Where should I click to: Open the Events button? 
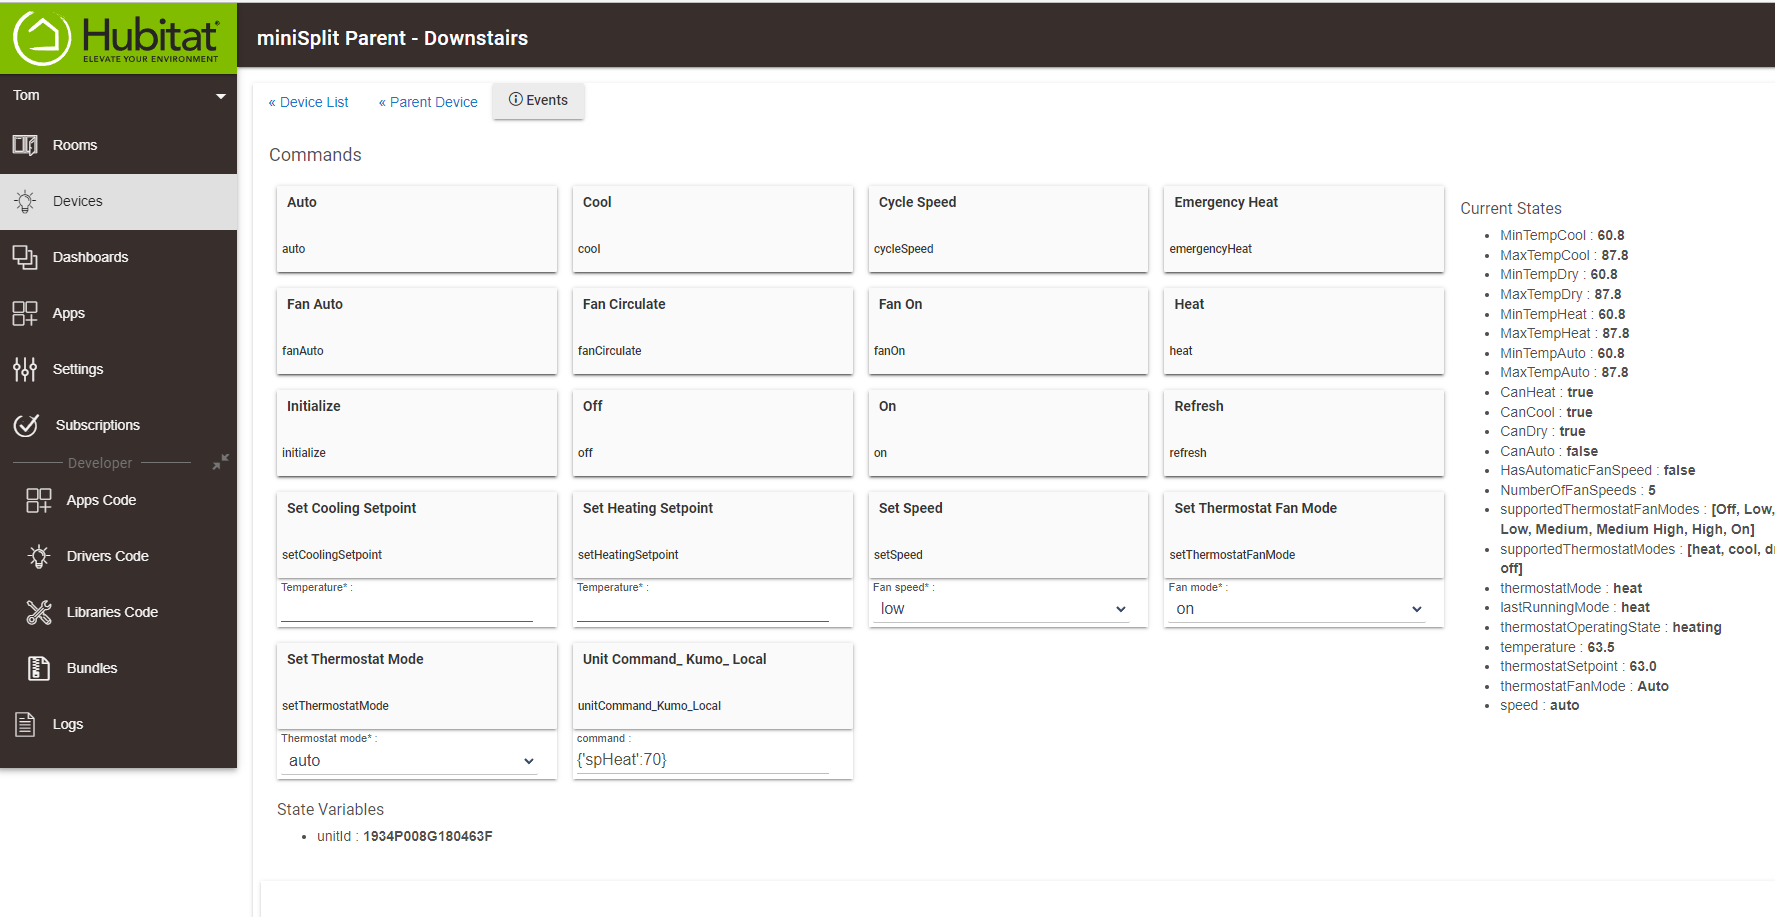538,101
